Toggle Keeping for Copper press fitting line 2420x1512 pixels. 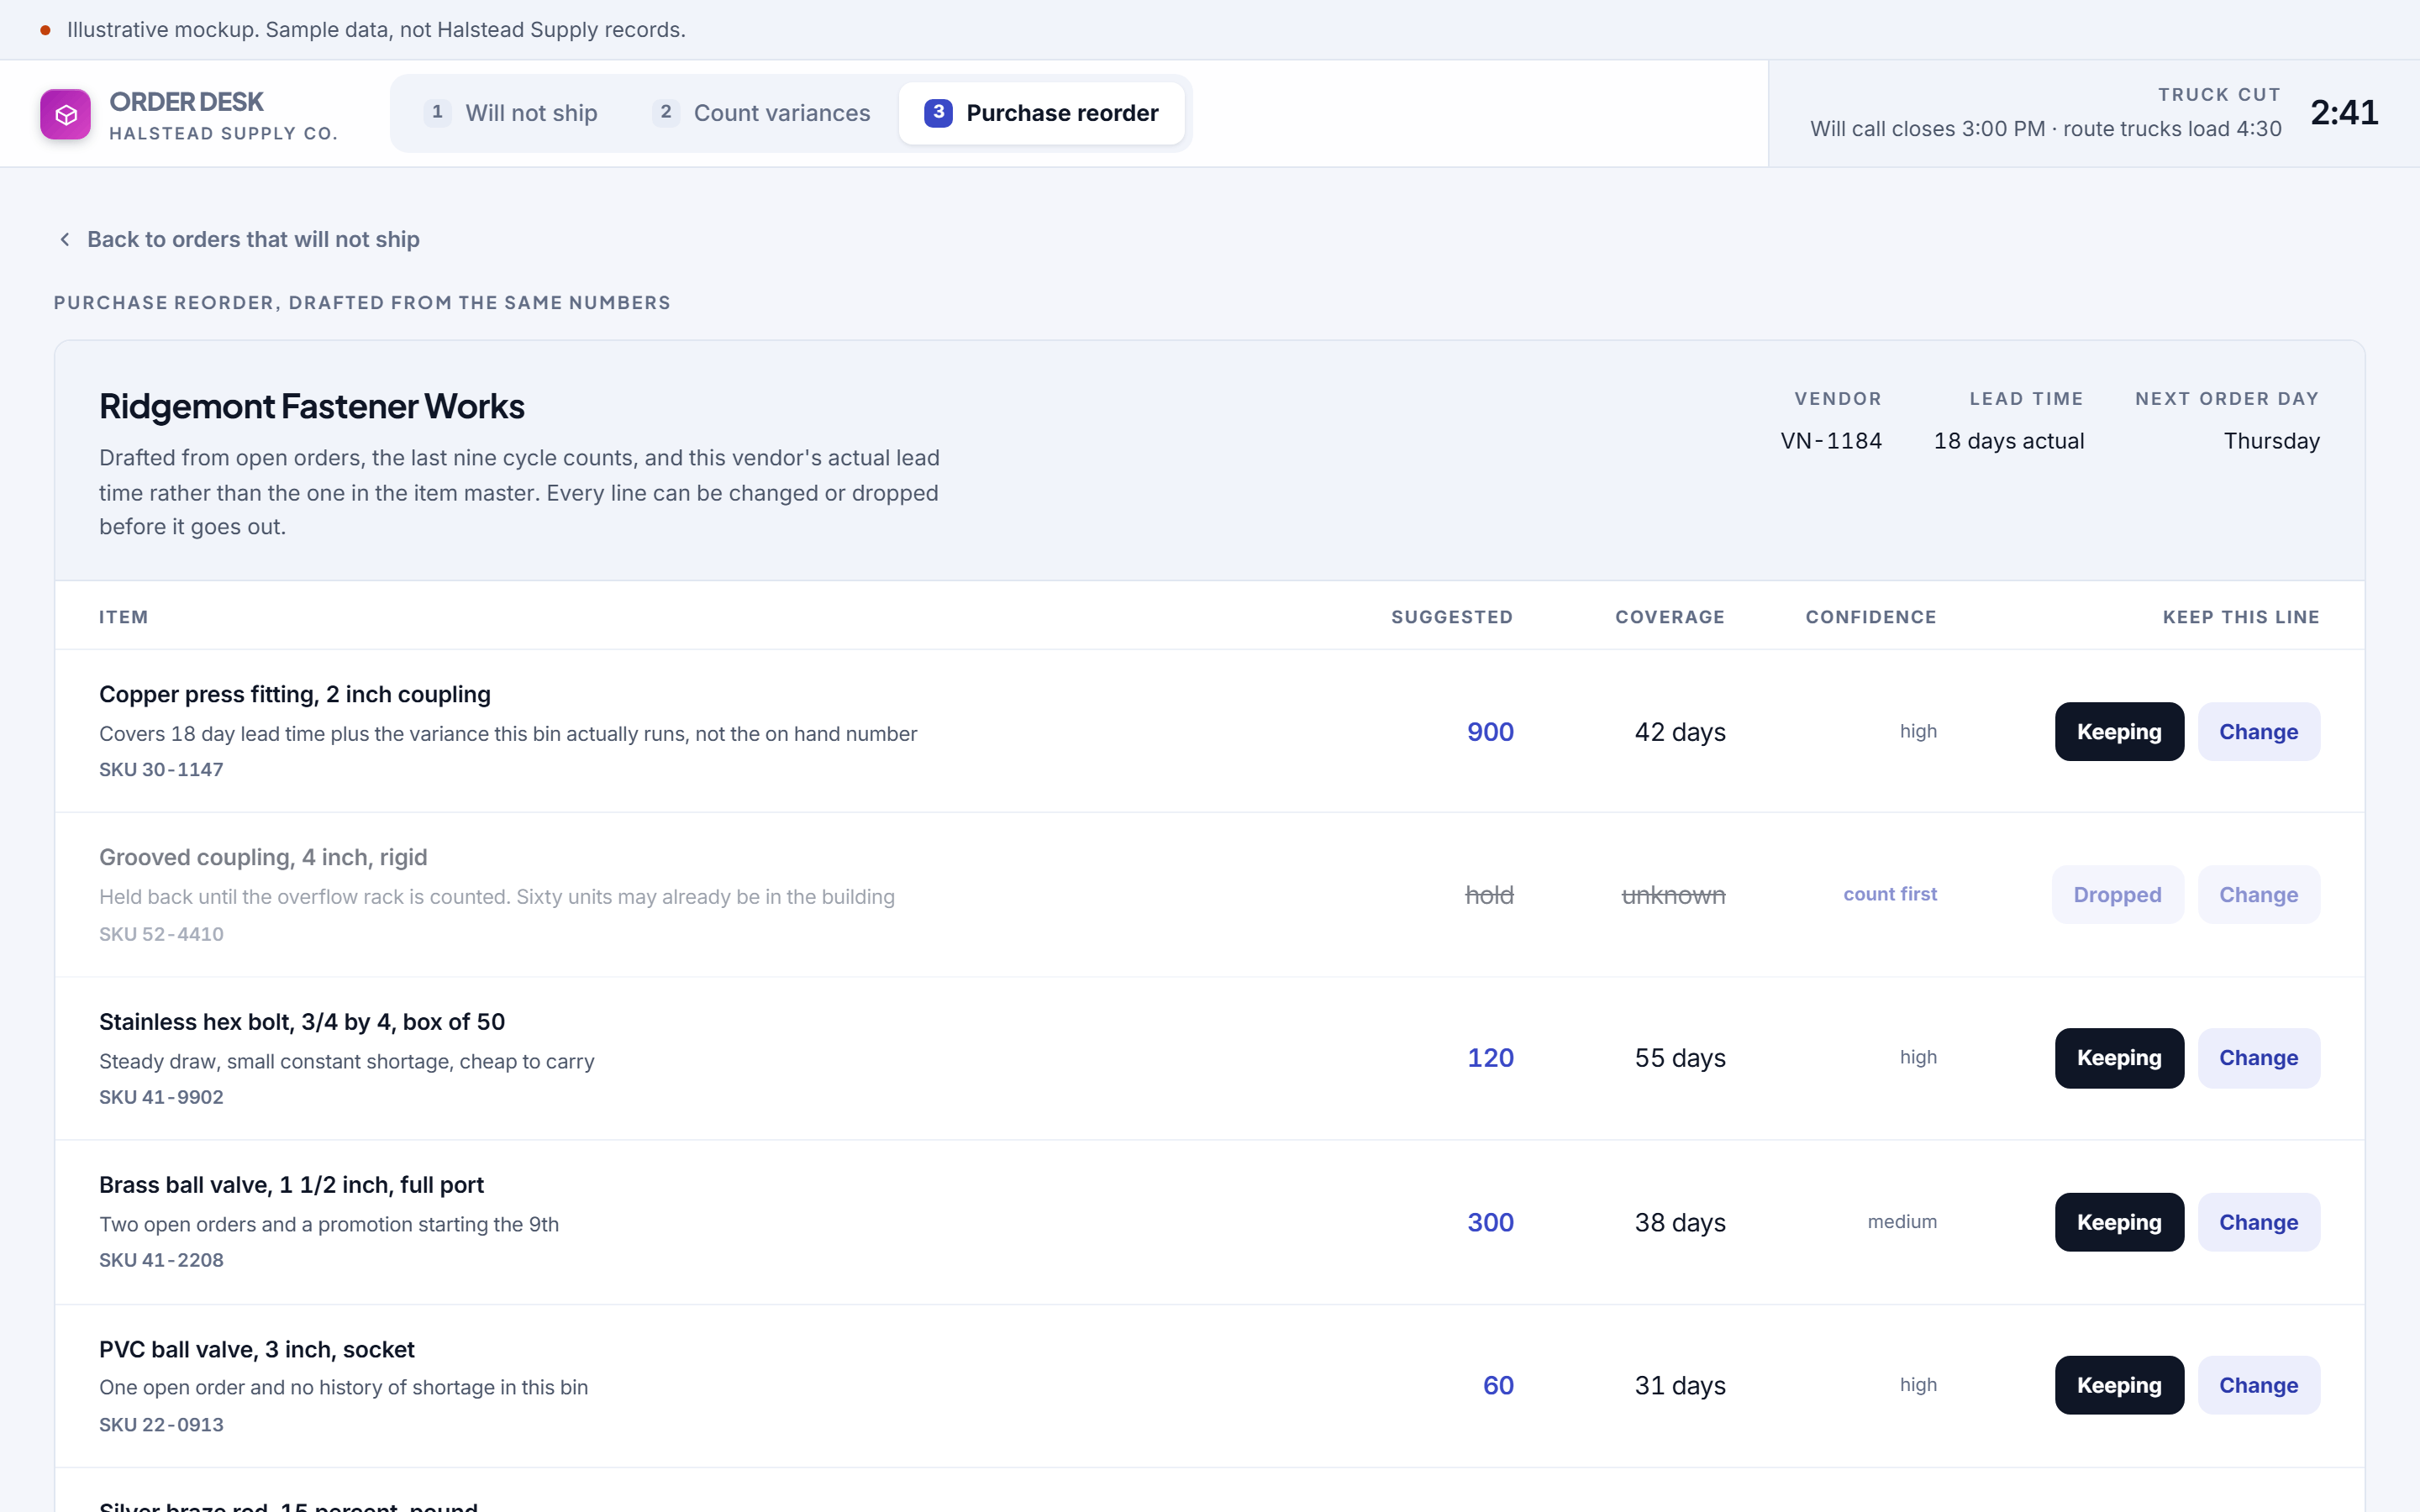click(x=2119, y=732)
